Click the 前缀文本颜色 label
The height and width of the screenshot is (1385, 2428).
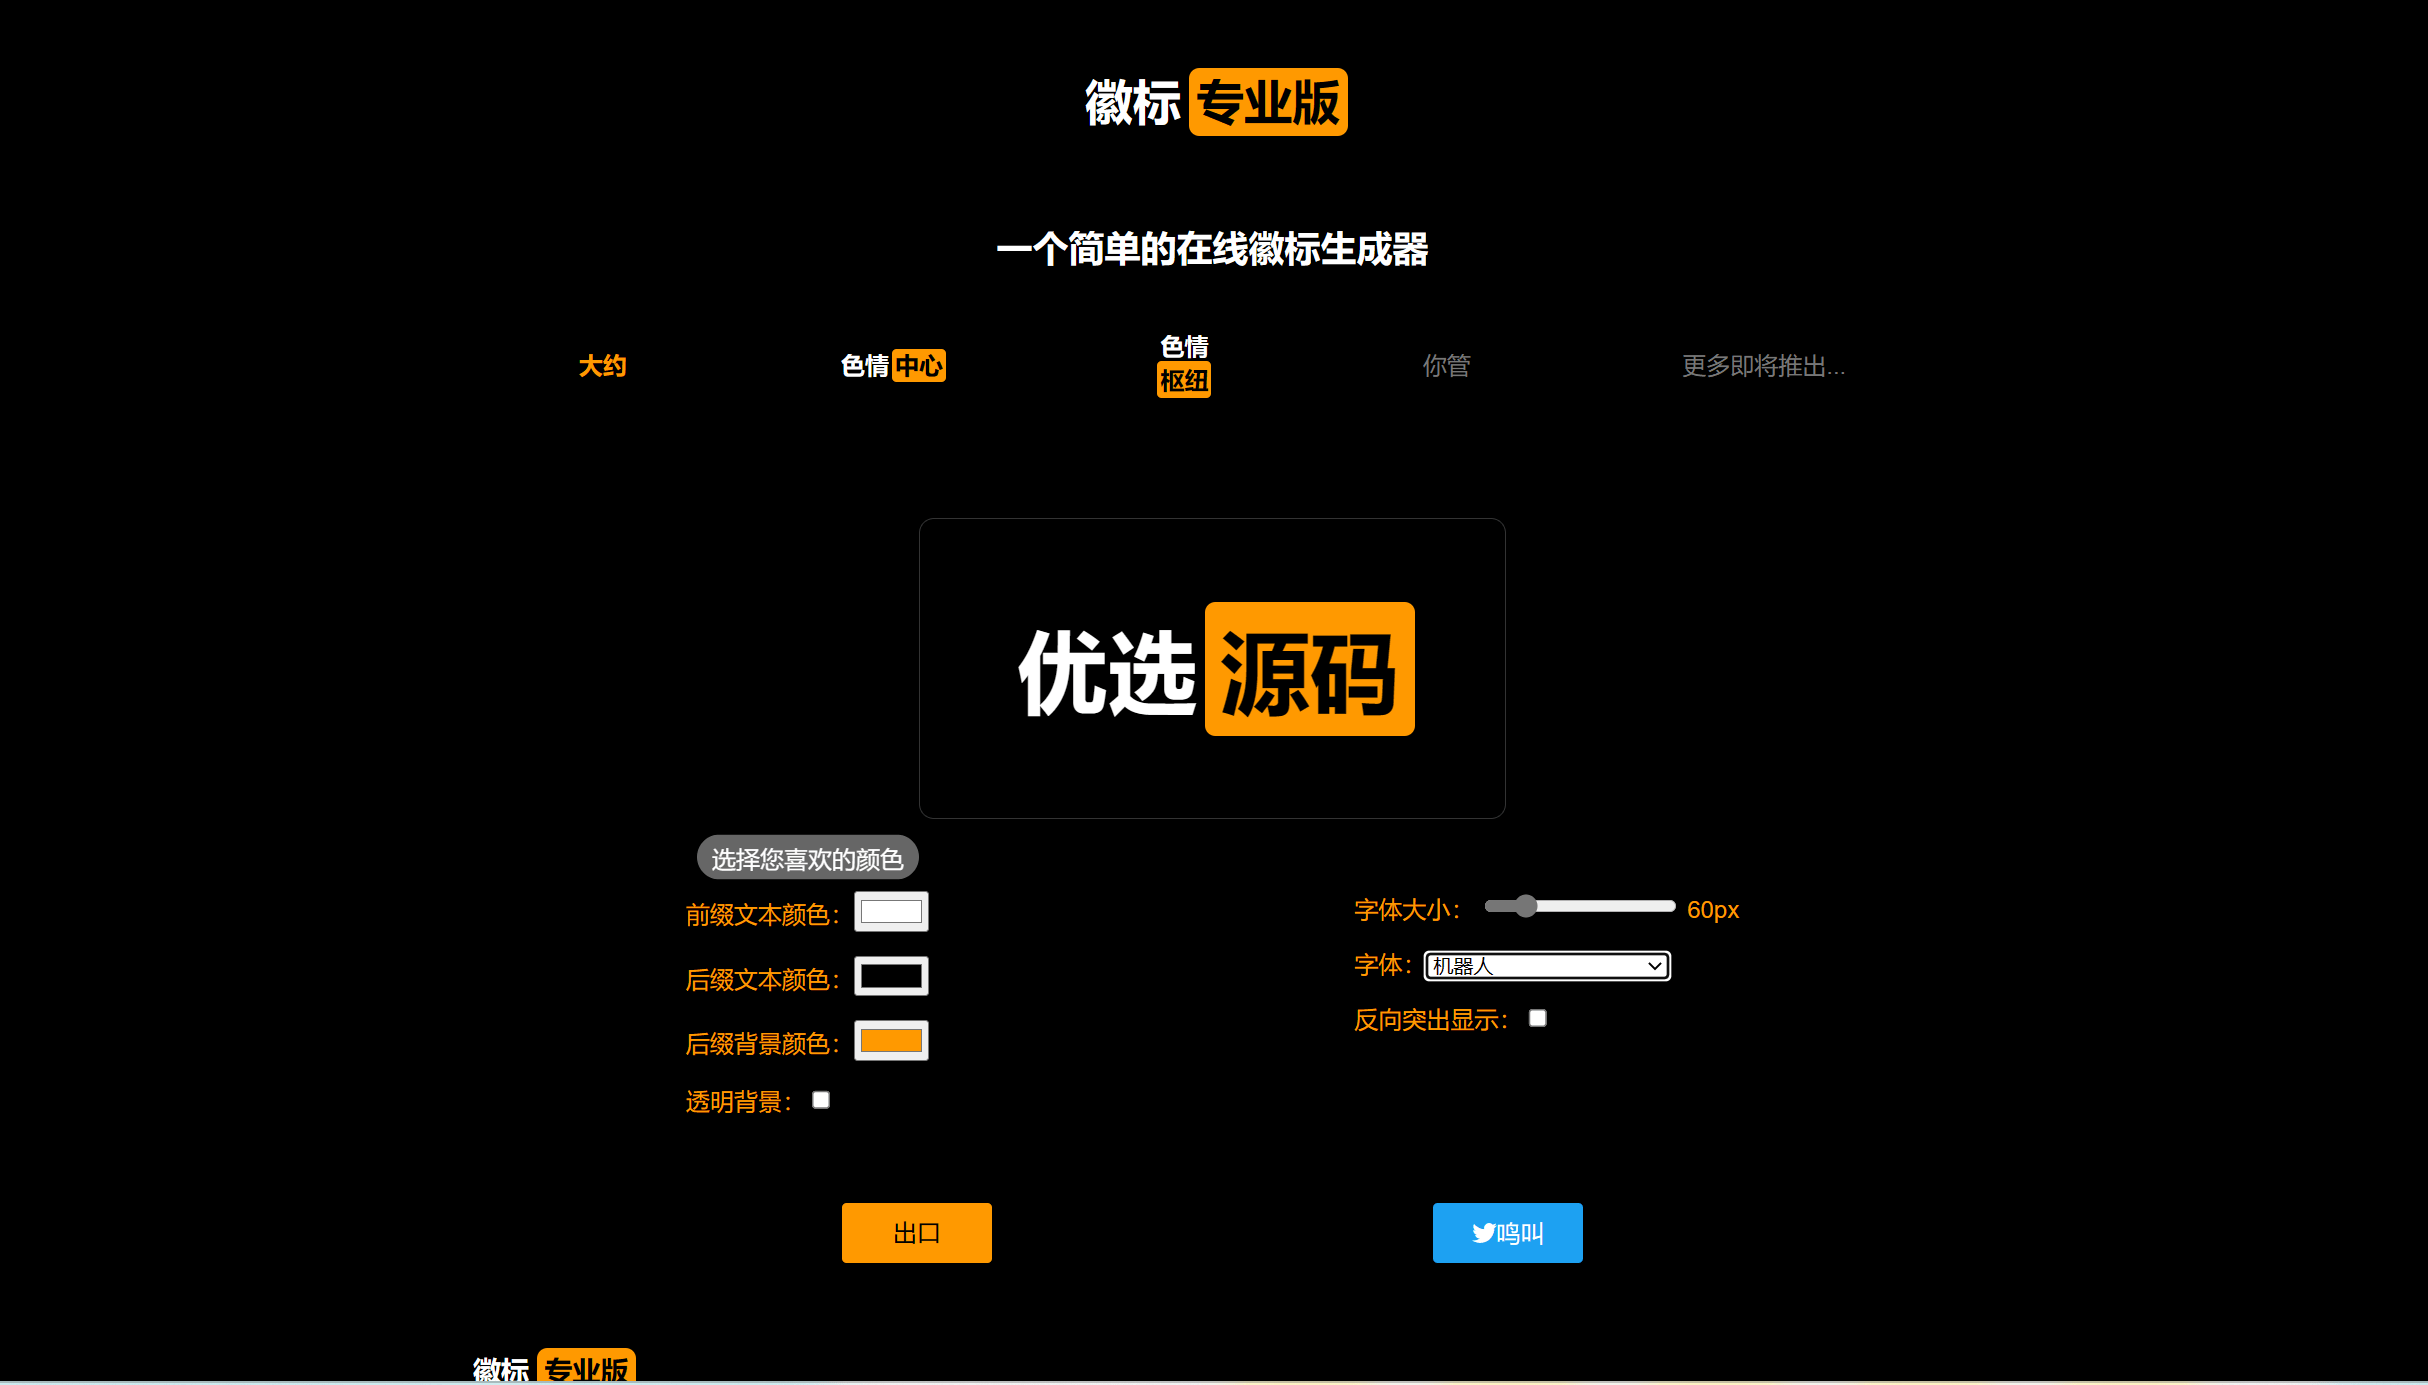coord(763,915)
